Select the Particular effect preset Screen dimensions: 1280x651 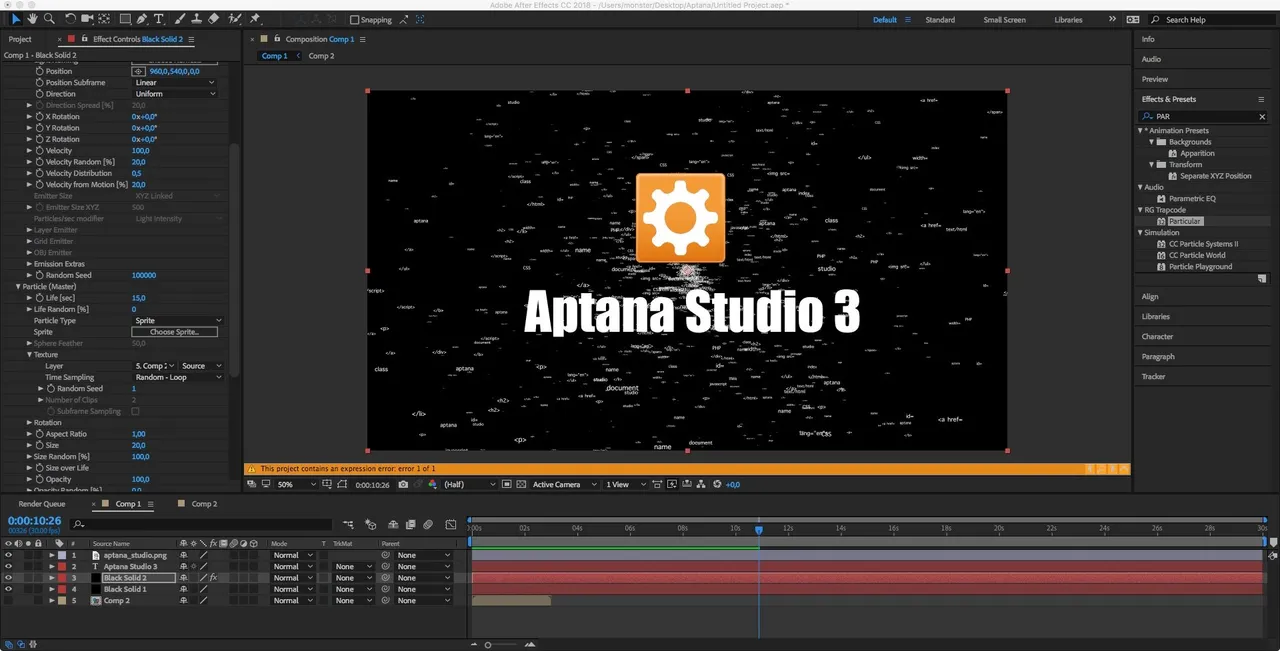[x=1185, y=221]
